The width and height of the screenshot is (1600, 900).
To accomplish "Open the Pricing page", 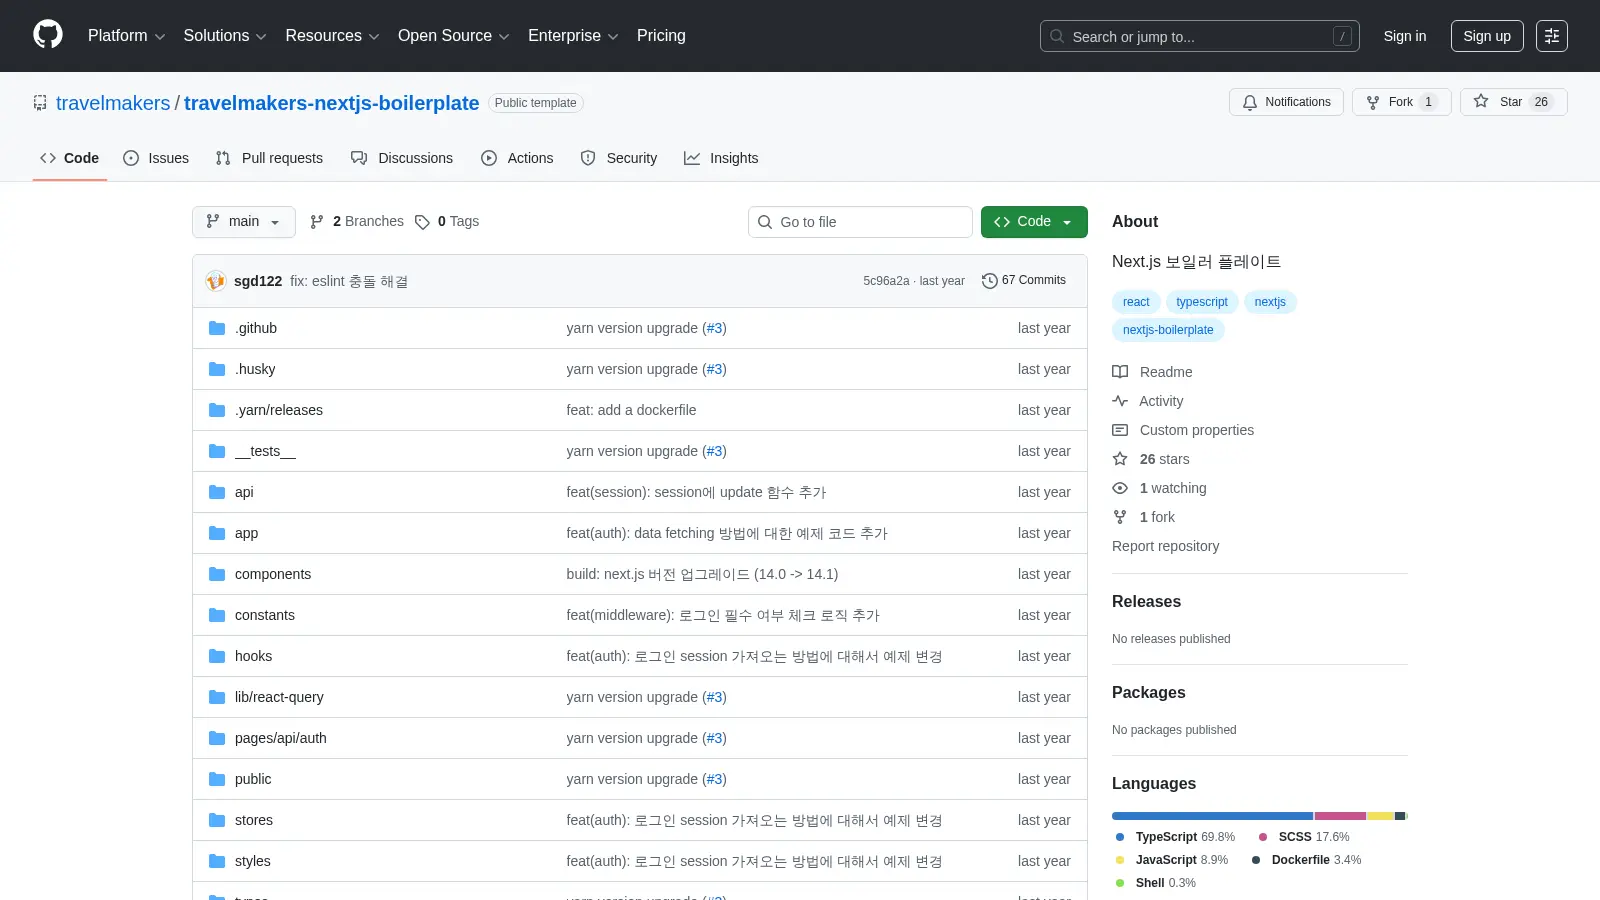I will [661, 36].
